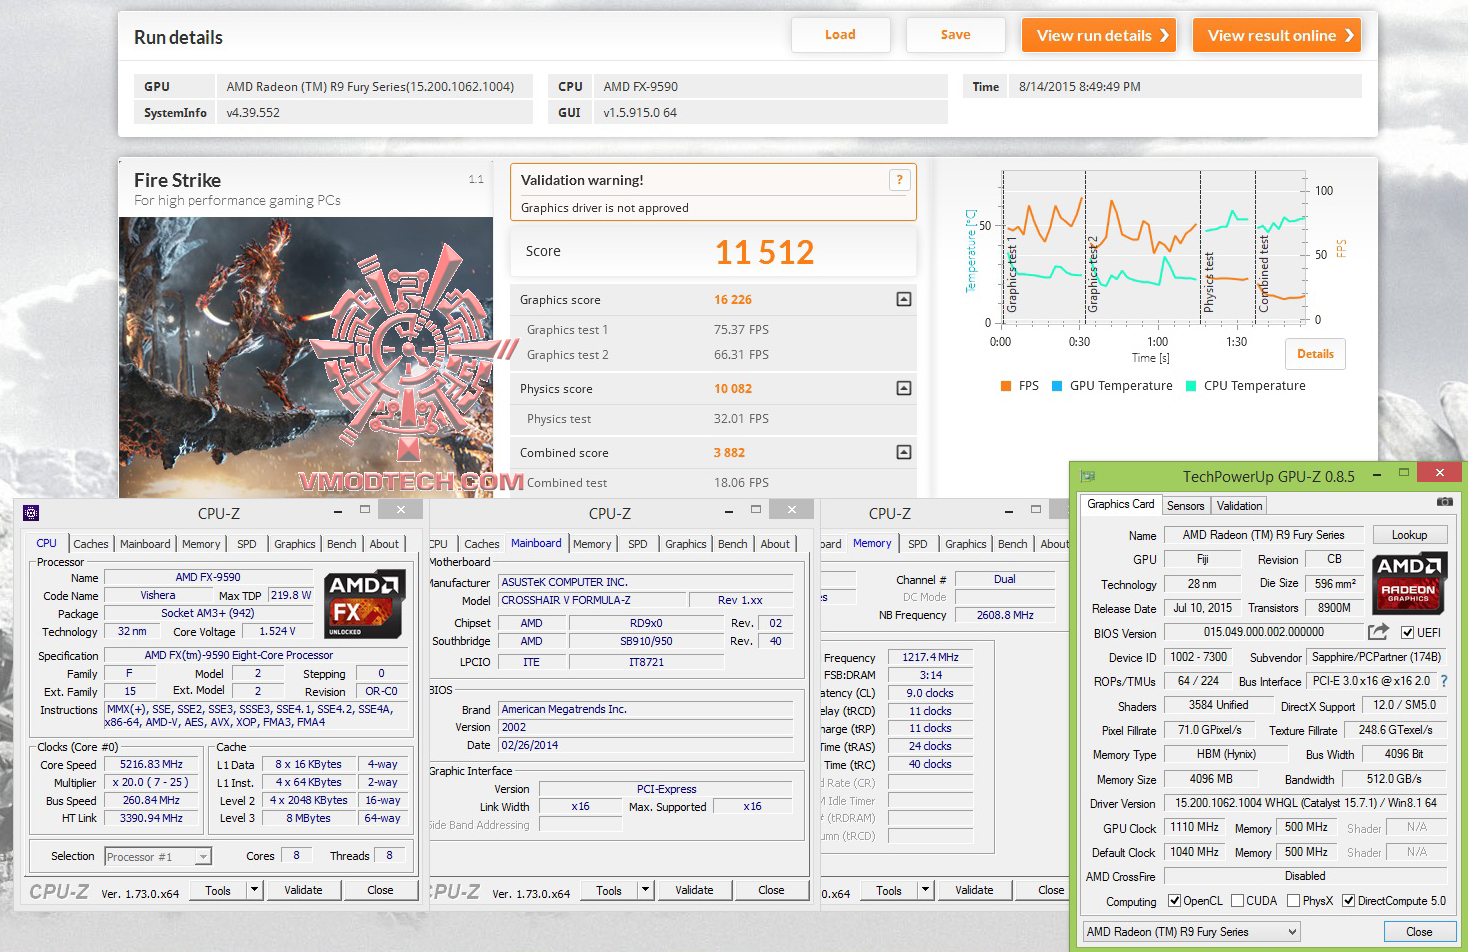The width and height of the screenshot is (1468, 952).
Task: Click the share icon beside GPU-Z BIOS Version
Action: tap(1378, 632)
